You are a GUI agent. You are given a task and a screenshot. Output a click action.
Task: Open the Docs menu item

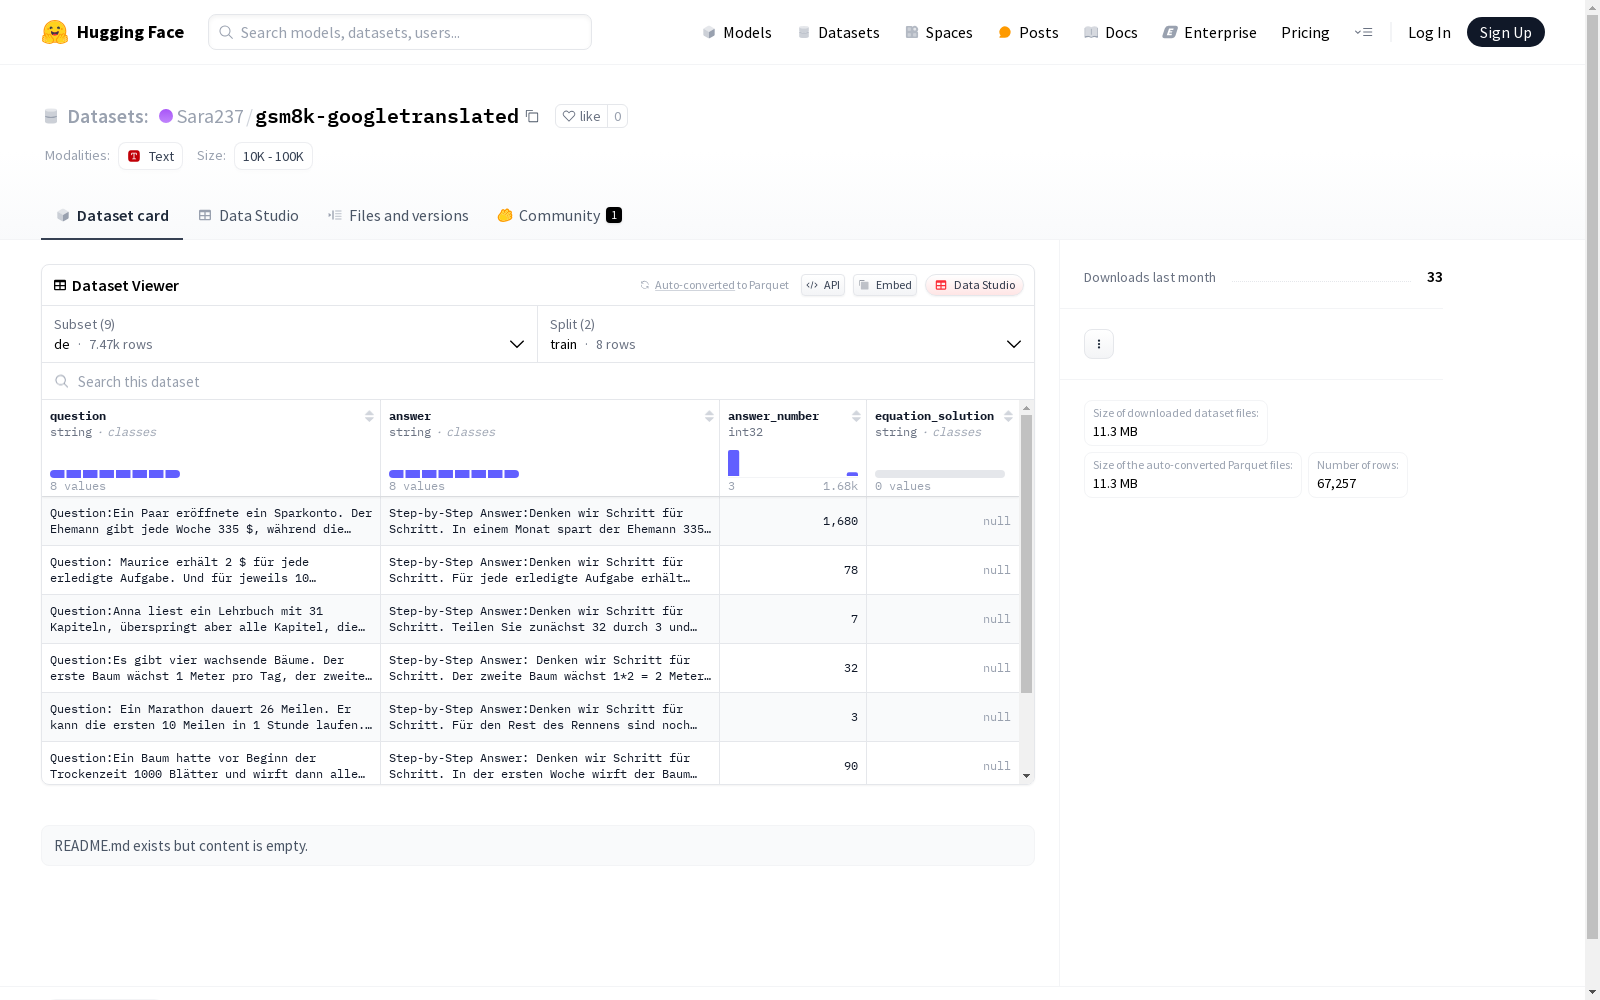coord(1111,32)
